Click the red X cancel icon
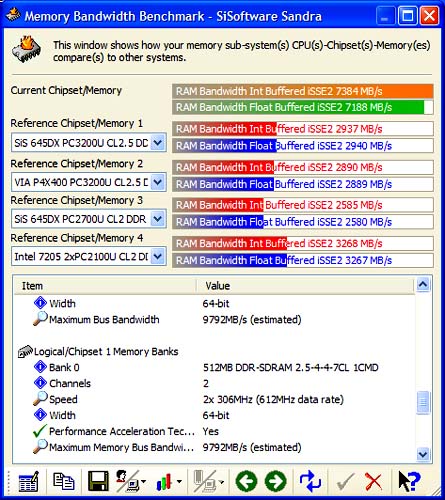This screenshot has height=500, width=445. [373, 482]
